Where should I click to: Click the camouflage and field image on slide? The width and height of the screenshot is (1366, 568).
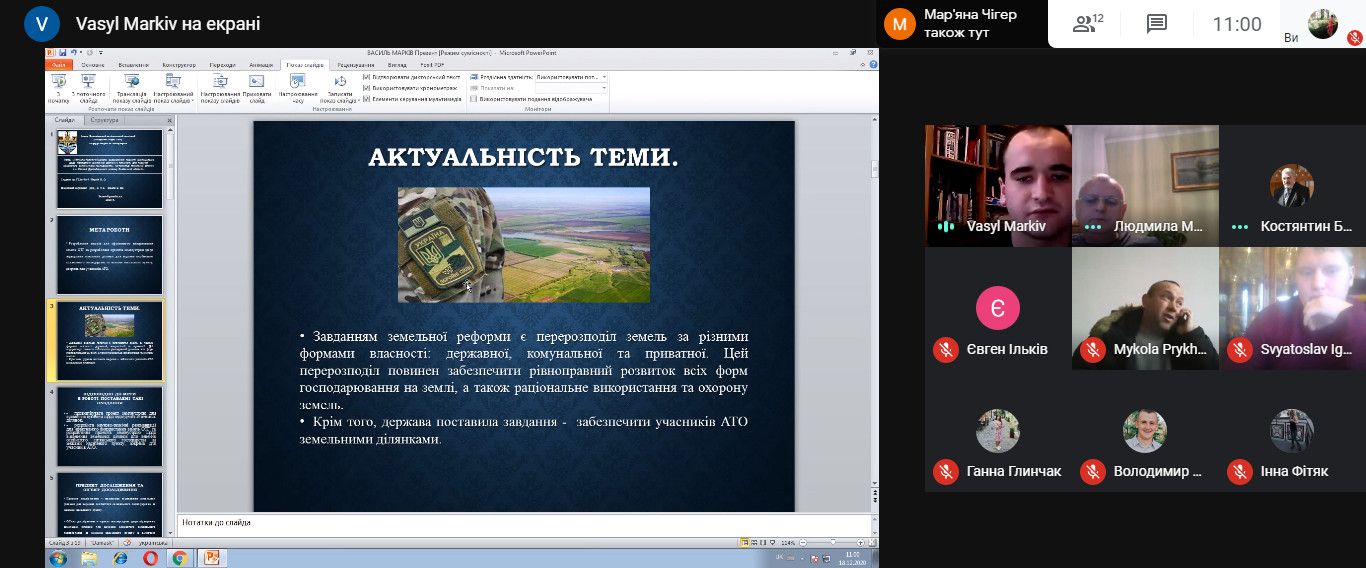coord(523,244)
